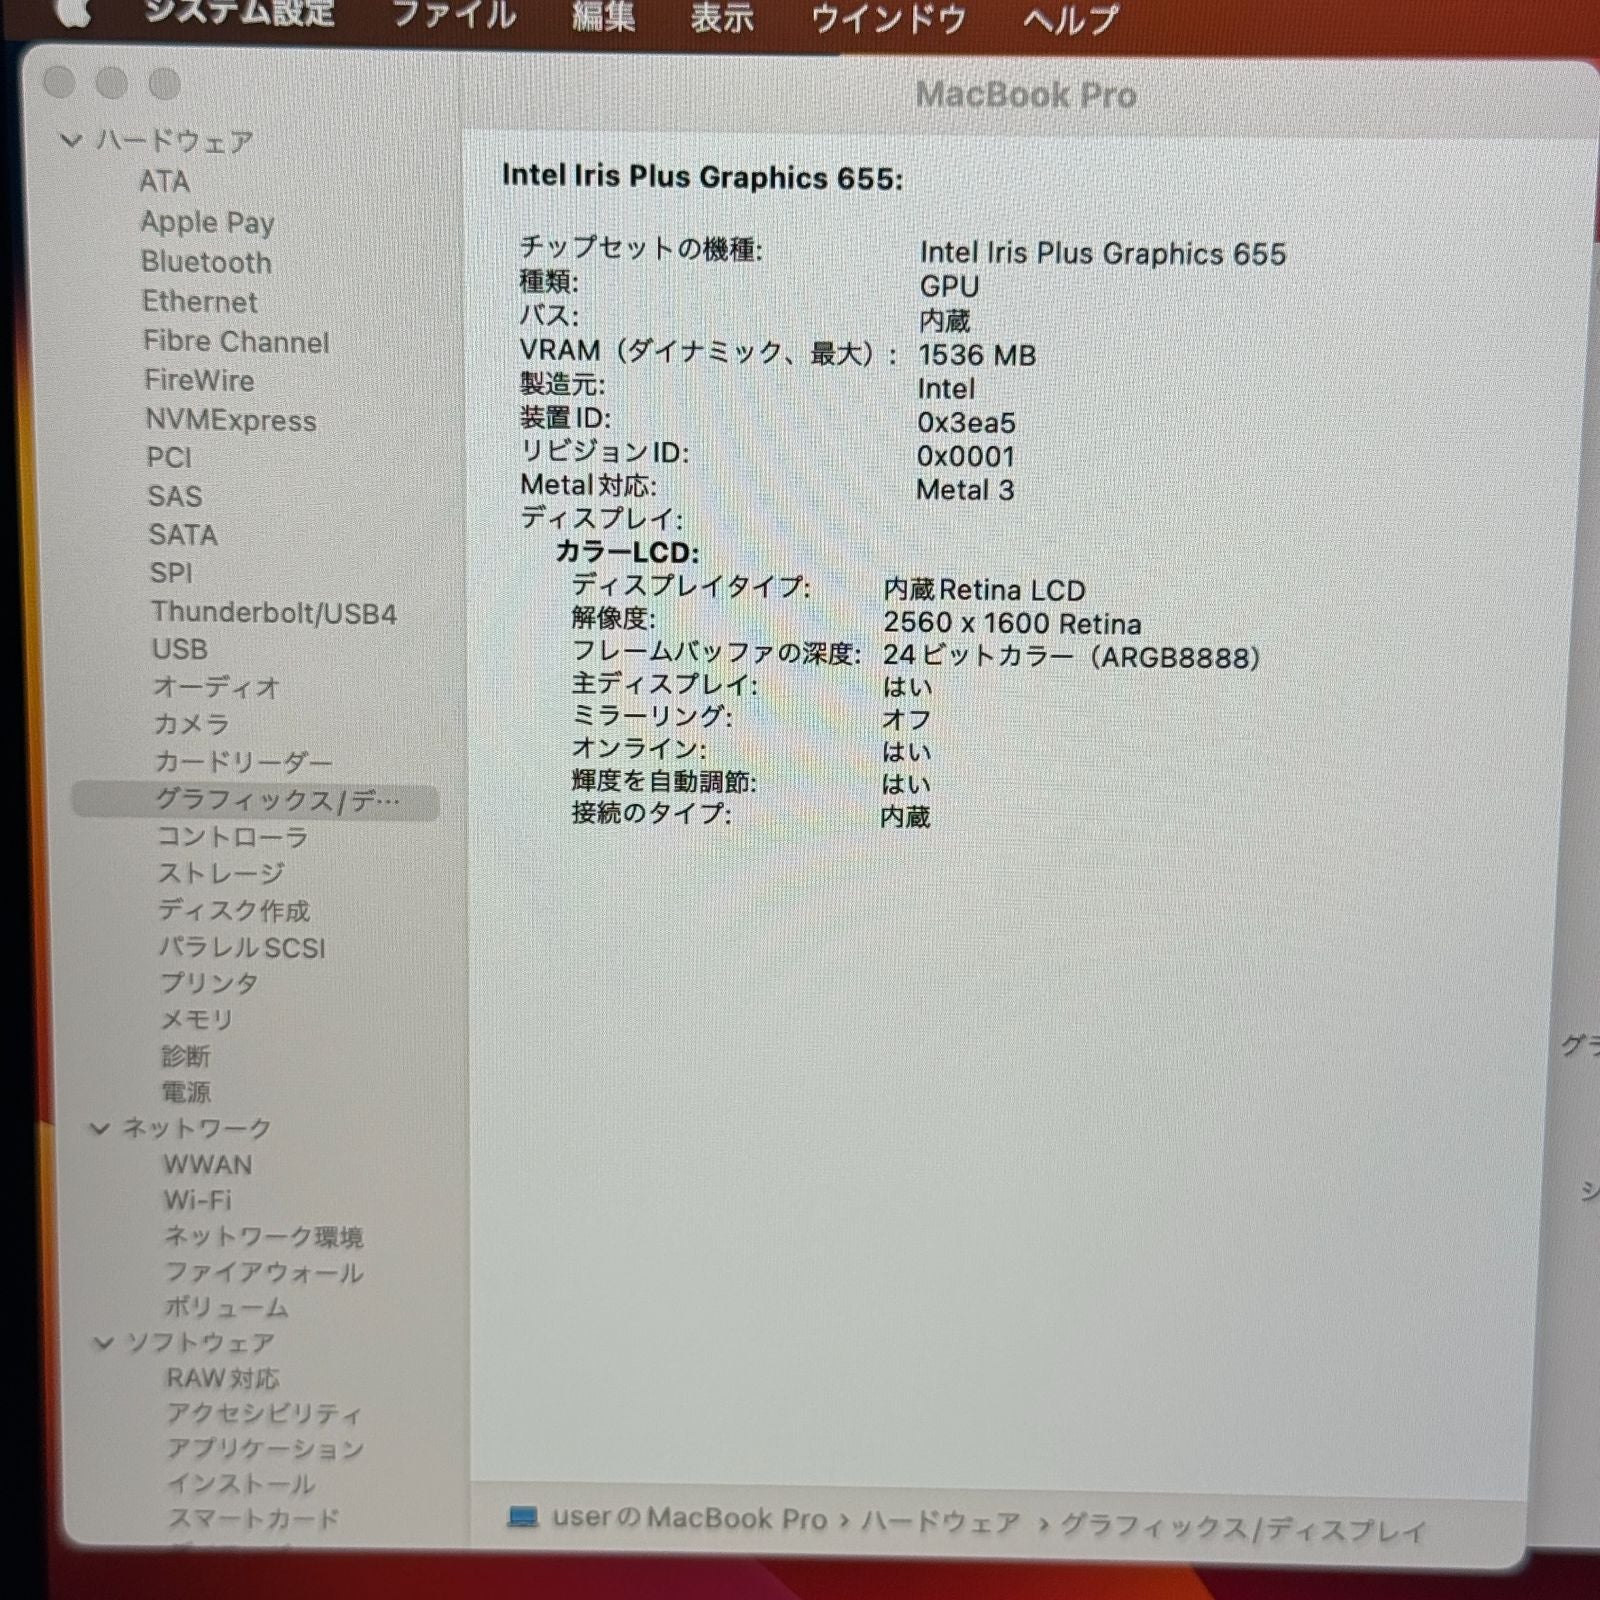Viewport: 1600px width, 1600px height.
Task: Select Bluetooth in the sidebar
Action: pyautogui.click(x=206, y=262)
